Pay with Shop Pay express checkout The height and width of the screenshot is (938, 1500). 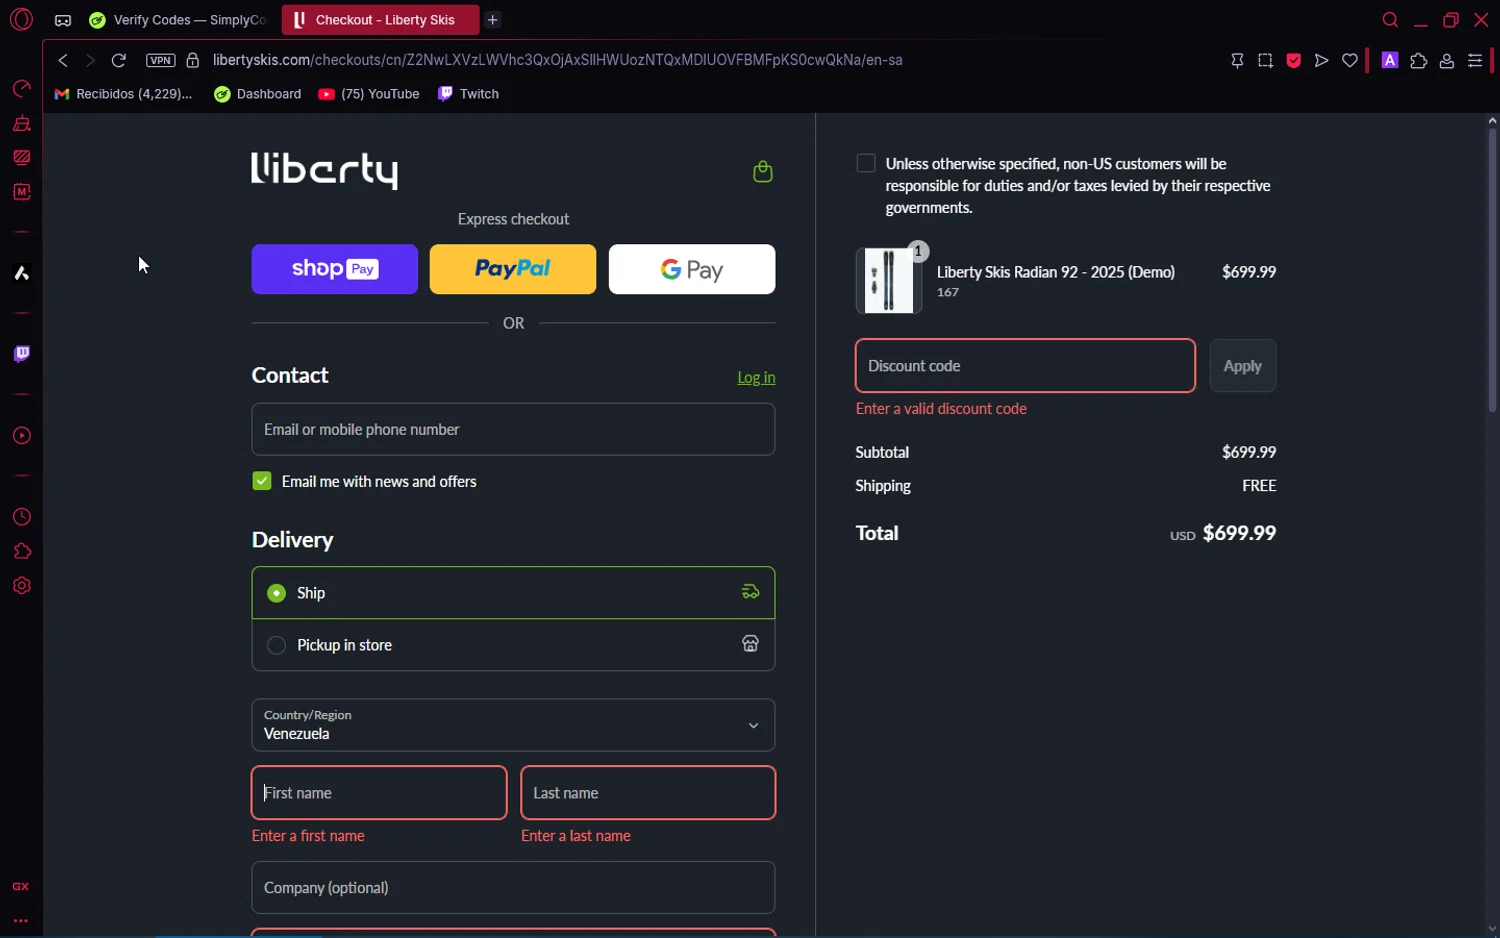335,269
